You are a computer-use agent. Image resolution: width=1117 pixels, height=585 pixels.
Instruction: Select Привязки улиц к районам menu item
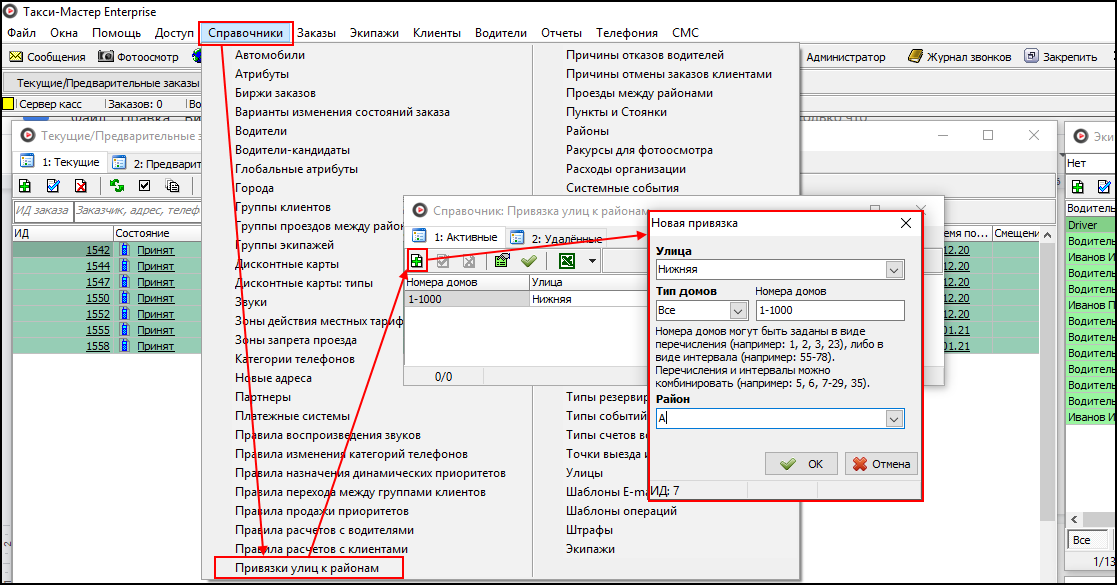point(307,568)
